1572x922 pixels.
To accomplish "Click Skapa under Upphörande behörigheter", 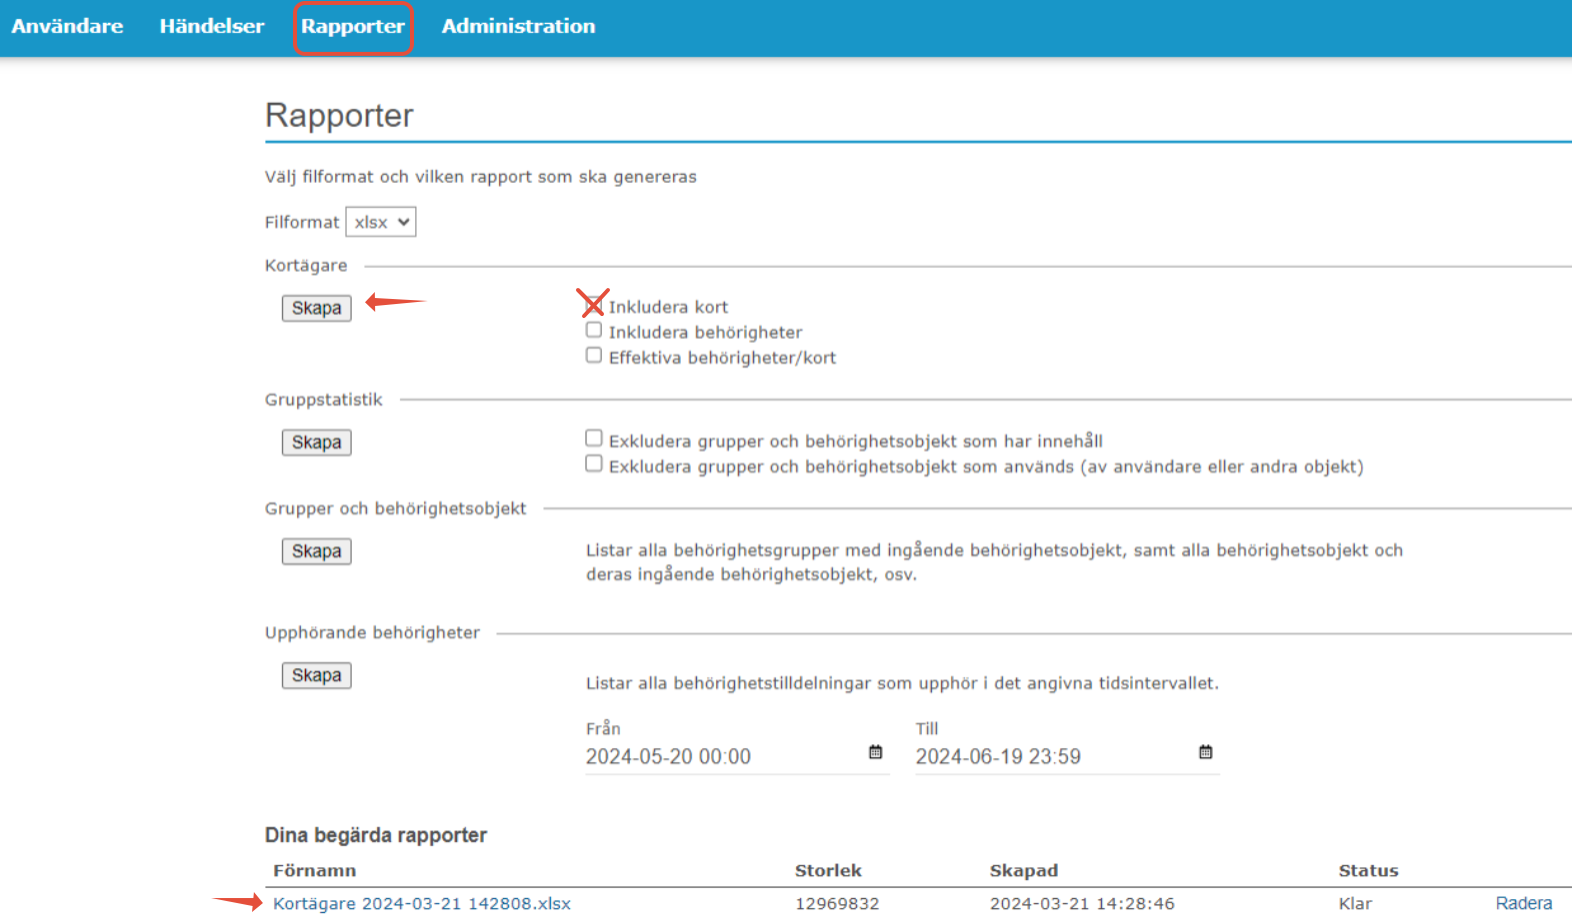I will (x=316, y=675).
